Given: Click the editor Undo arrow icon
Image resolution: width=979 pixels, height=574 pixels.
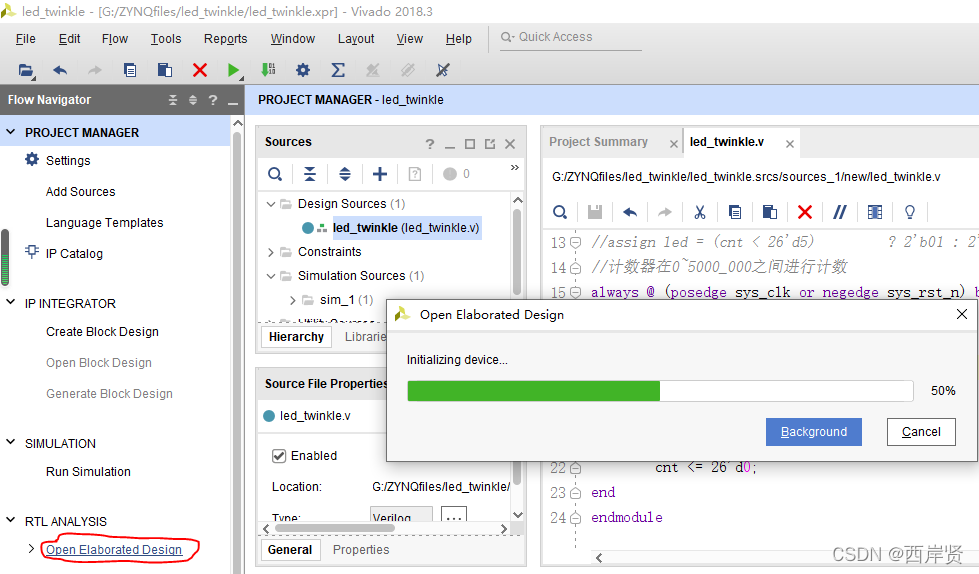Looking at the screenshot, I should (630, 212).
